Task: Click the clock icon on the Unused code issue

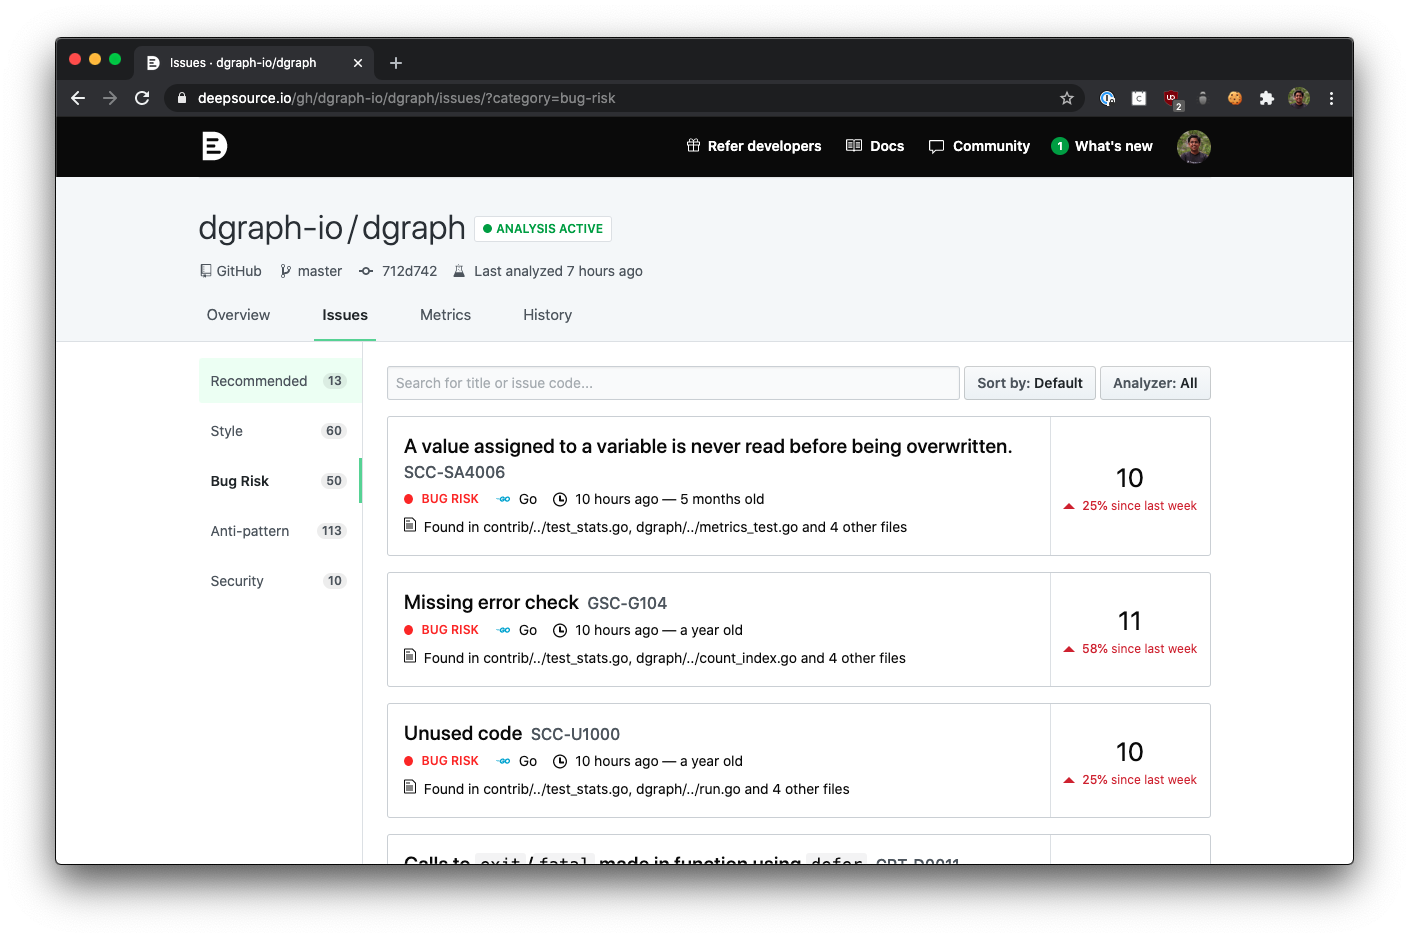Action: pos(561,761)
